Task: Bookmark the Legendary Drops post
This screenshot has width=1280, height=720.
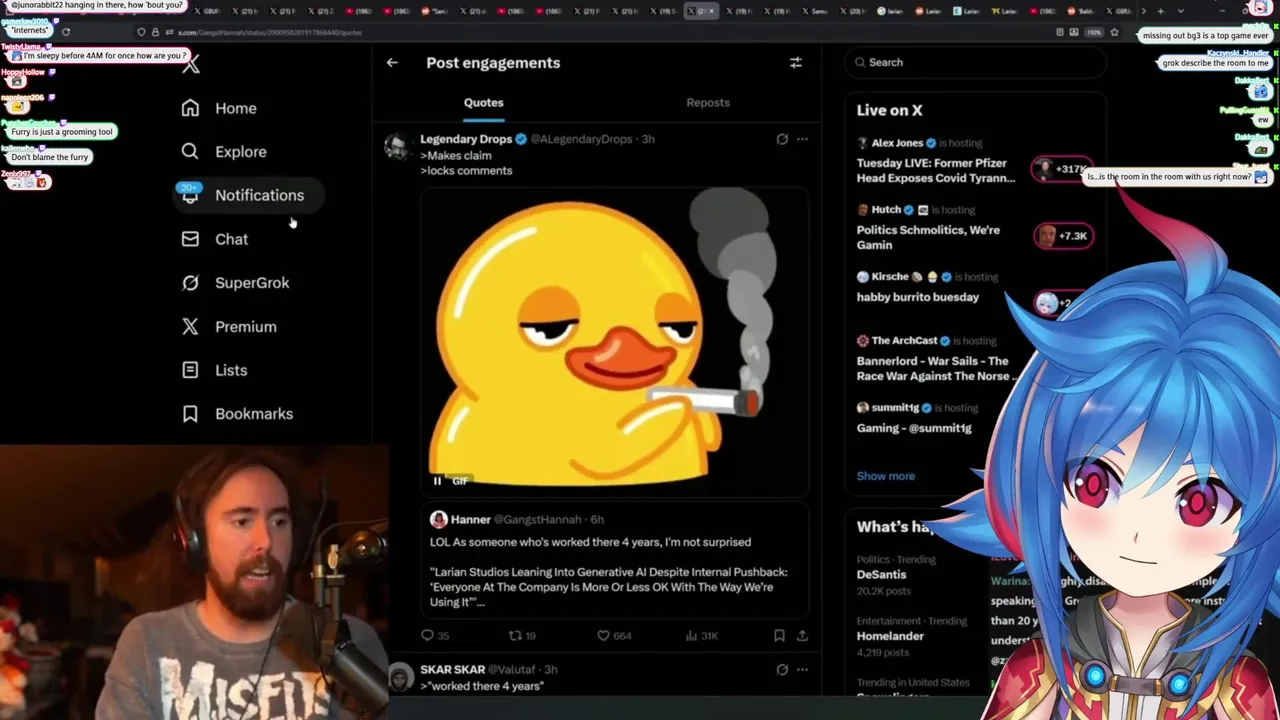Action: tap(779, 636)
